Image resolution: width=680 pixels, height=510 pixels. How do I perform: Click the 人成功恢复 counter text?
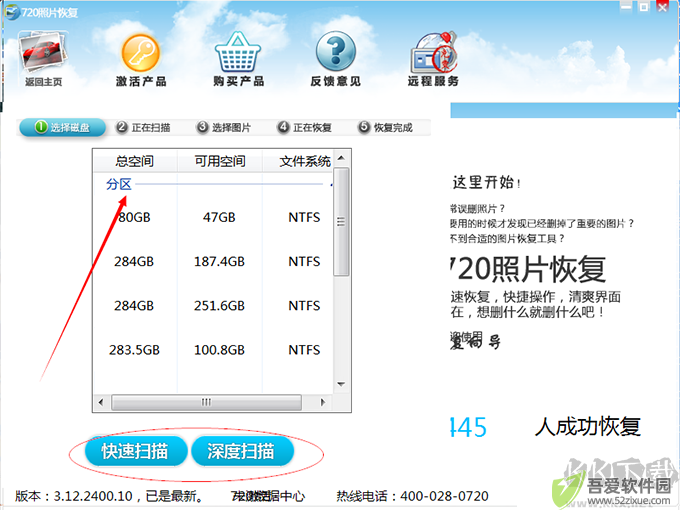[x=588, y=426]
